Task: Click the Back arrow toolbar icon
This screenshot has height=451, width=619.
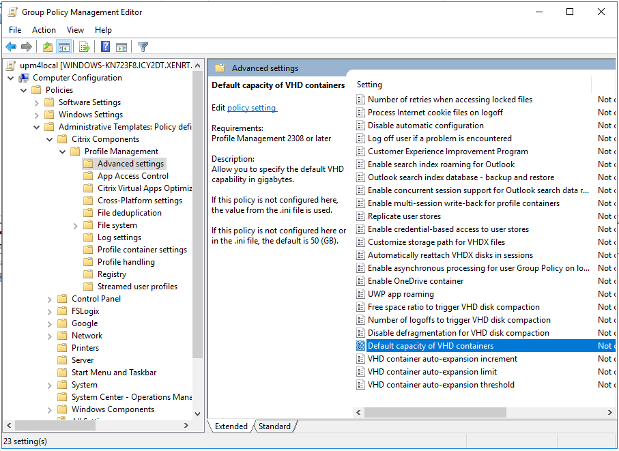Action: coord(11,46)
